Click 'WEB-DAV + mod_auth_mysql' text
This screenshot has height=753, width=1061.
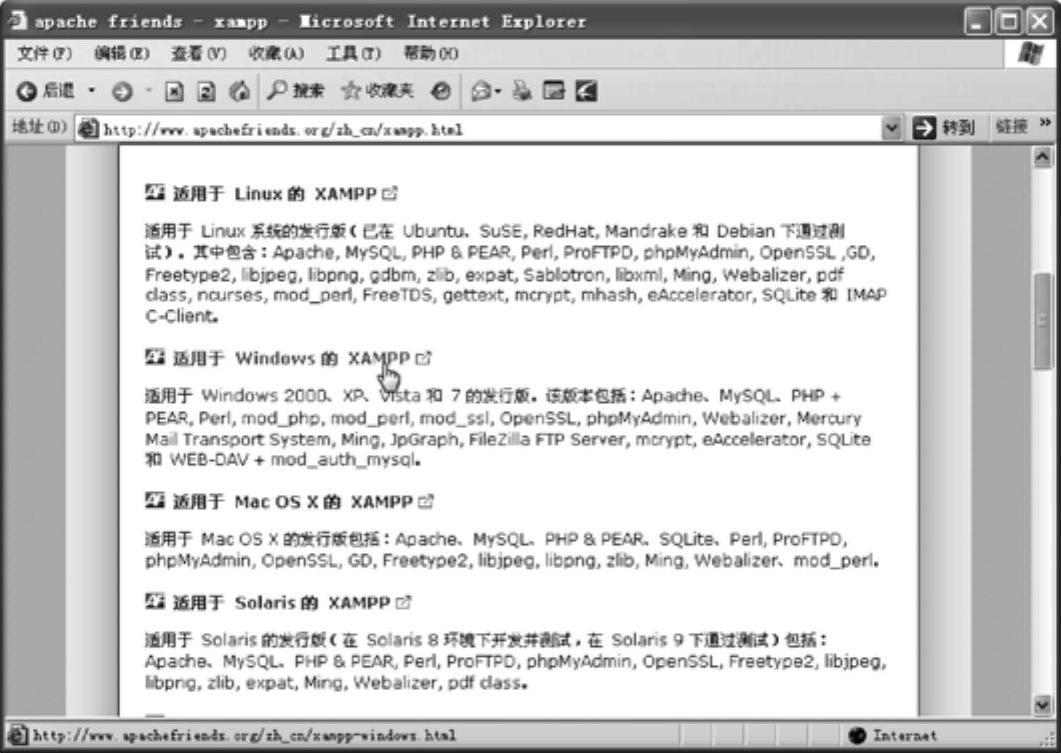point(292,461)
